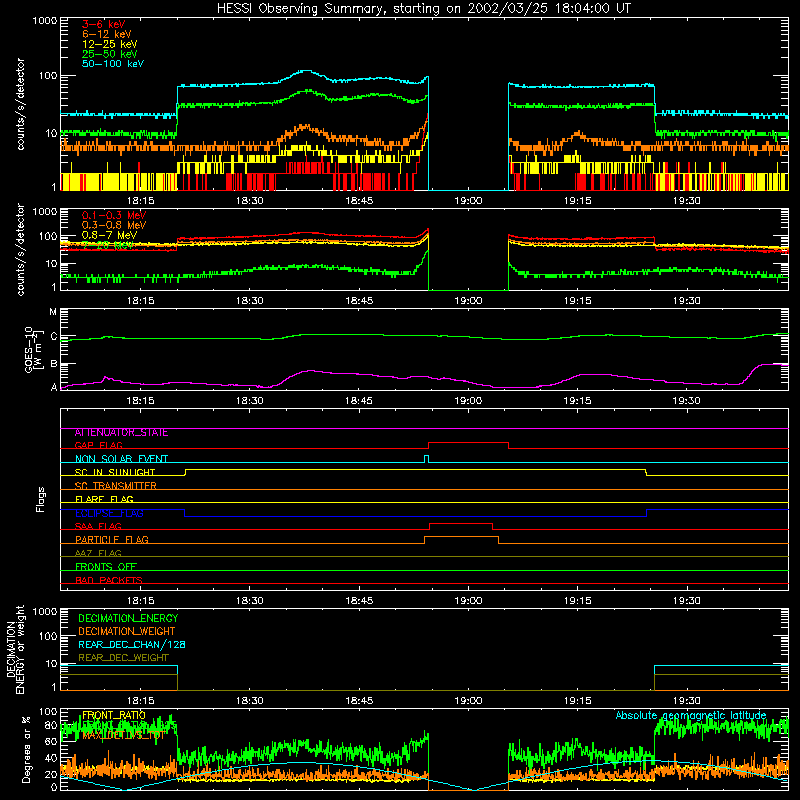Click the 80 y-tick of Degrees panel
This screenshot has height=800, width=800.
(51, 726)
